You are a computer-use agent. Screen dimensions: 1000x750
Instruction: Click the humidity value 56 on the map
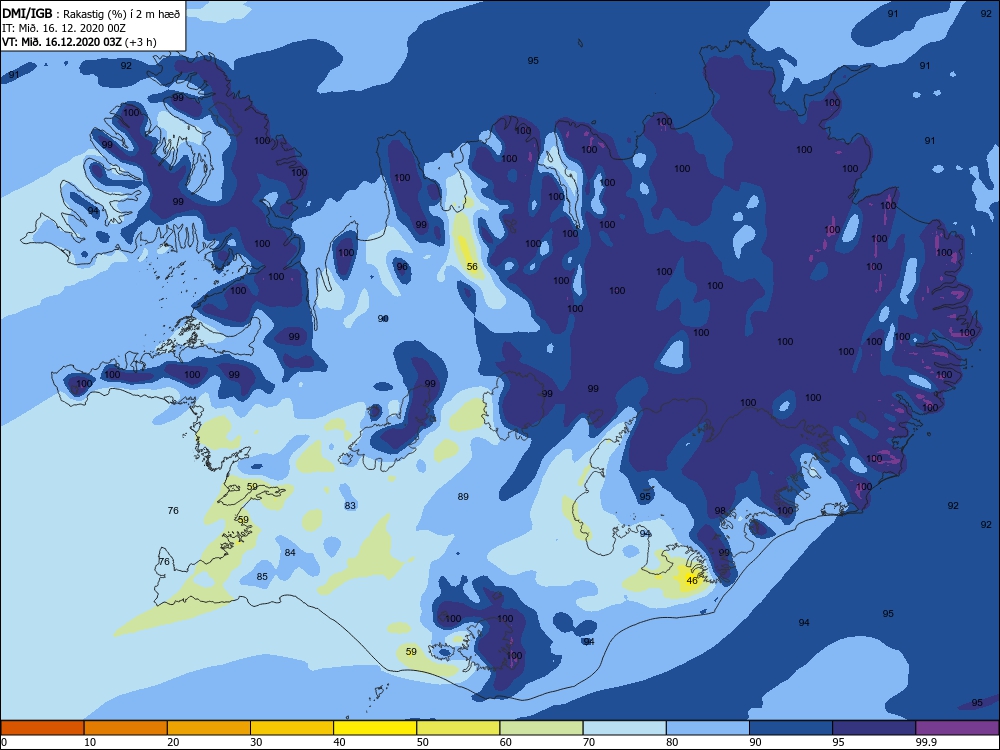coord(472,267)
